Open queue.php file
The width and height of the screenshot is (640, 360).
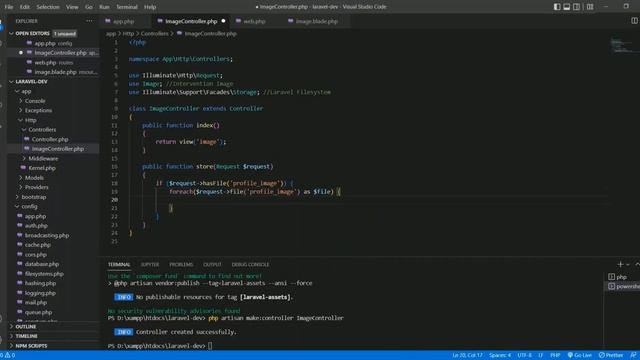click(x=38, y=312)
